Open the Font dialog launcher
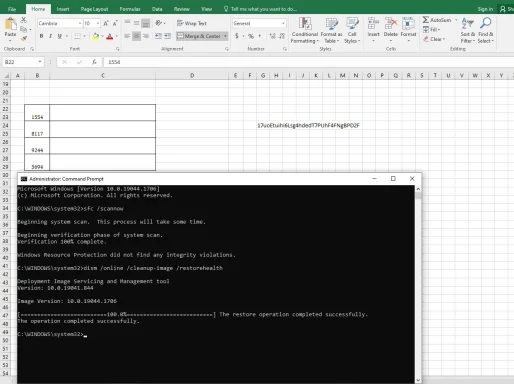514x384 pixels. point(118,49)
